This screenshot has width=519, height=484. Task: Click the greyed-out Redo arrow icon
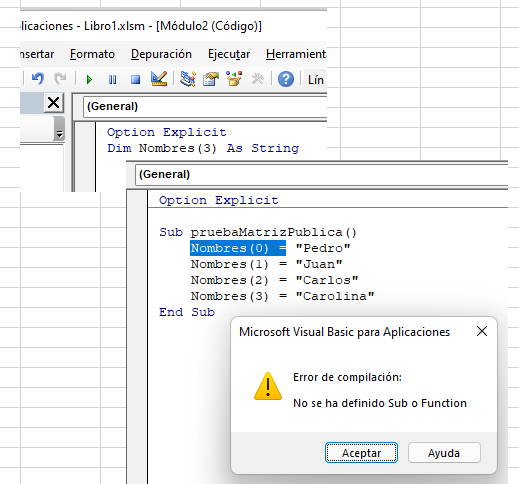(x=60, y=79)
